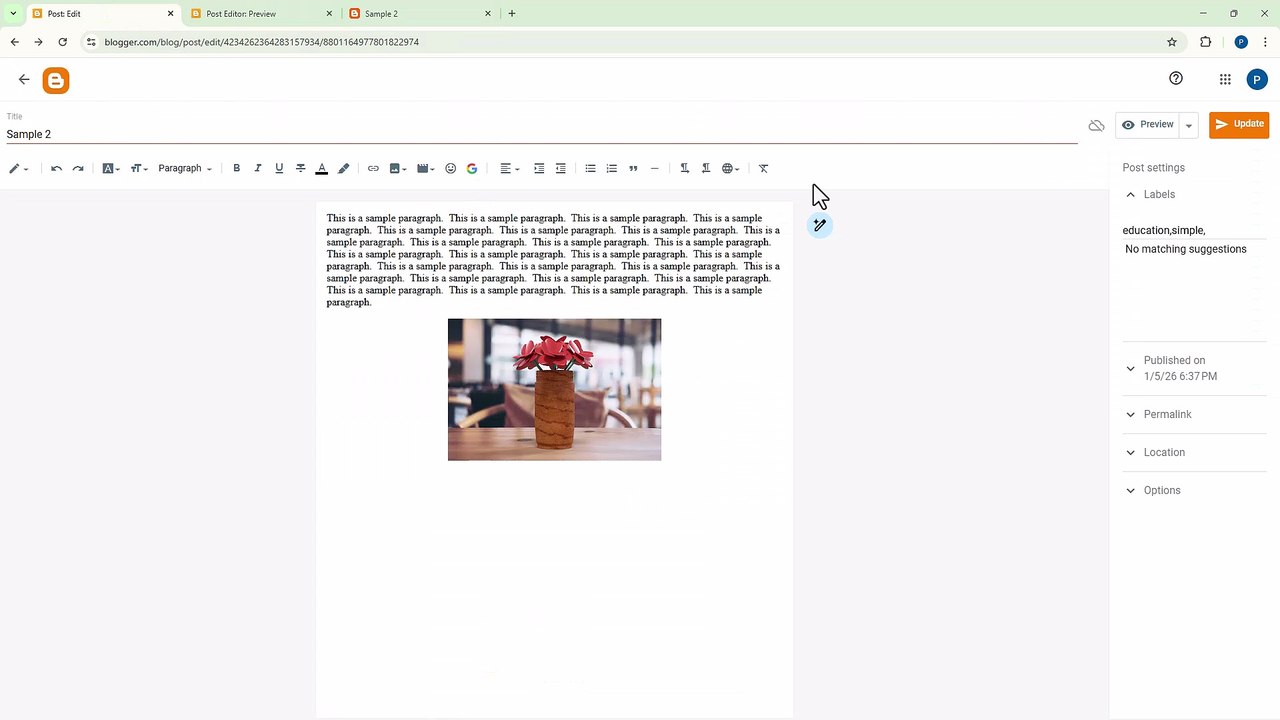Image resolution: width=1280 pixels, height=720 pixels.
Task: Go back in browser history
Action: tap(14, 42)
